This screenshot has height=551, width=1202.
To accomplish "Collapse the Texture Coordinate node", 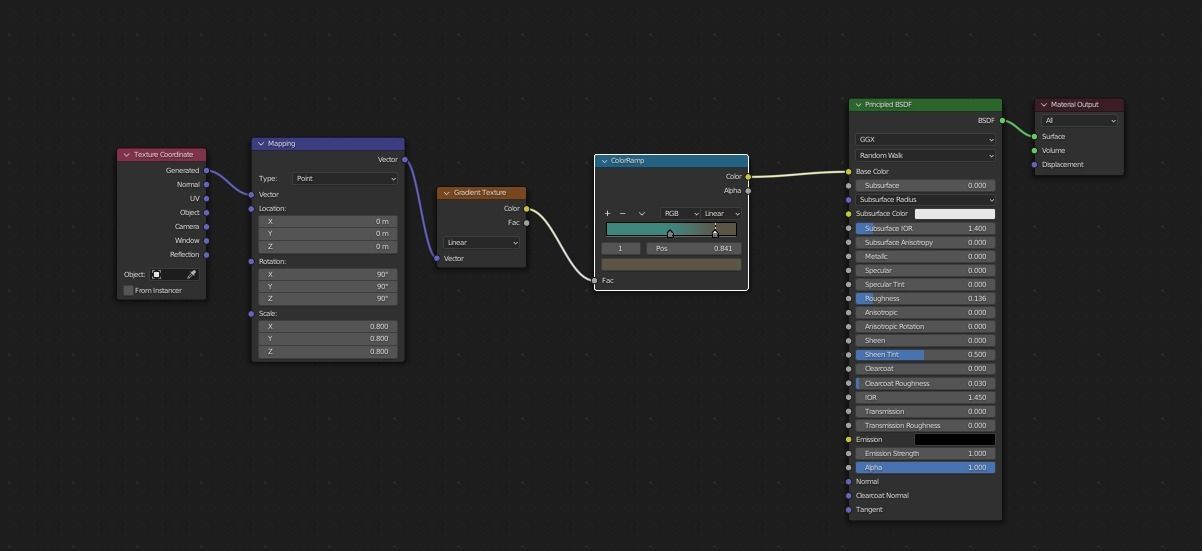I will (126, 154).
